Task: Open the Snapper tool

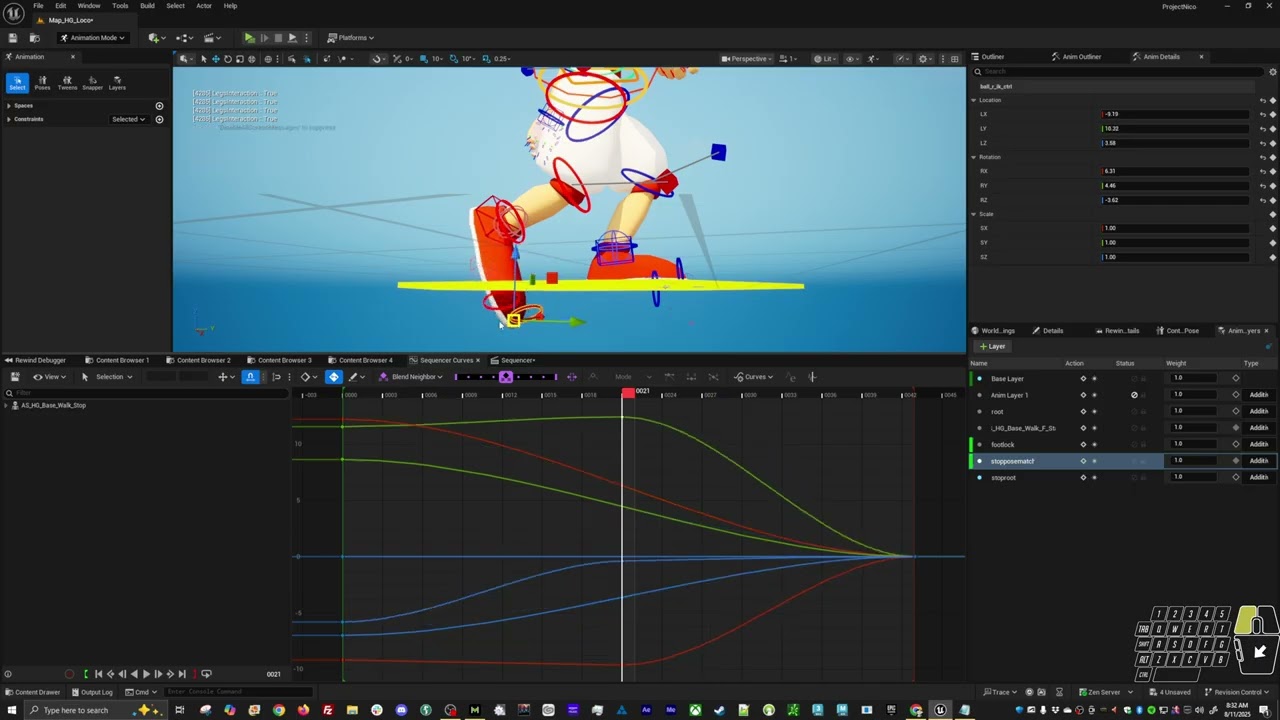Action: click(x=92, y=83)
